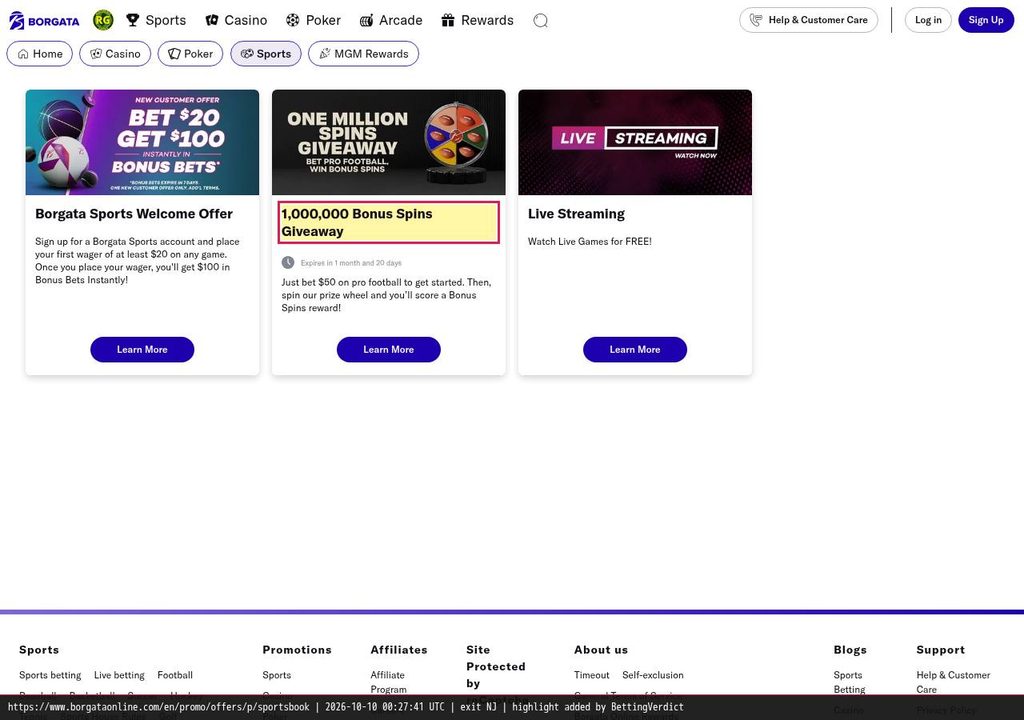Open the Sports betting footer link
The height and width of the screenshot is (720, 1024).
click(50, 675)
